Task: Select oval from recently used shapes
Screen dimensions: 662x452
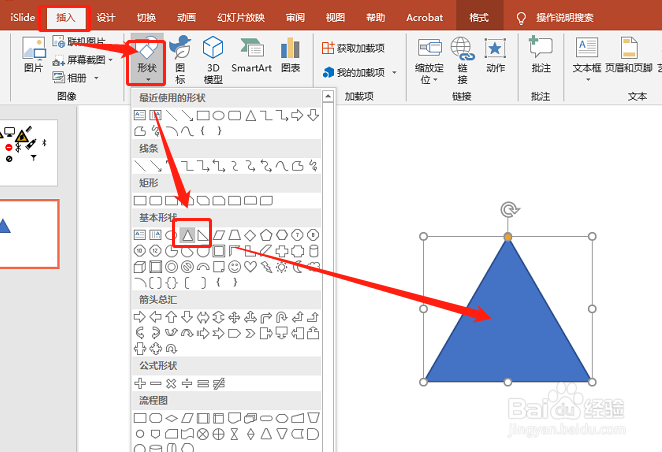Action: (x=219, y=115)
